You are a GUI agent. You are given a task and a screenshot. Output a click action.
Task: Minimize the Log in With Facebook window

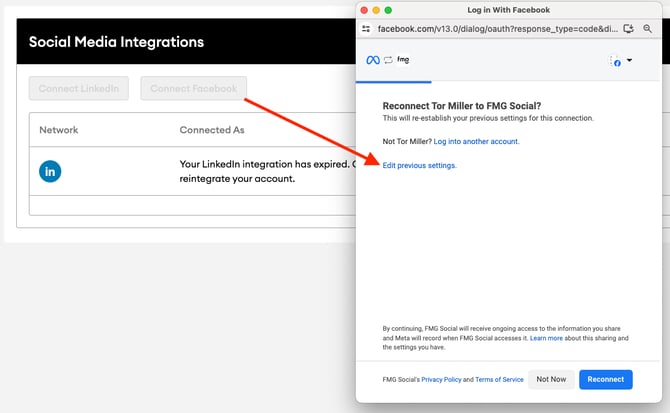coord(376,10)
